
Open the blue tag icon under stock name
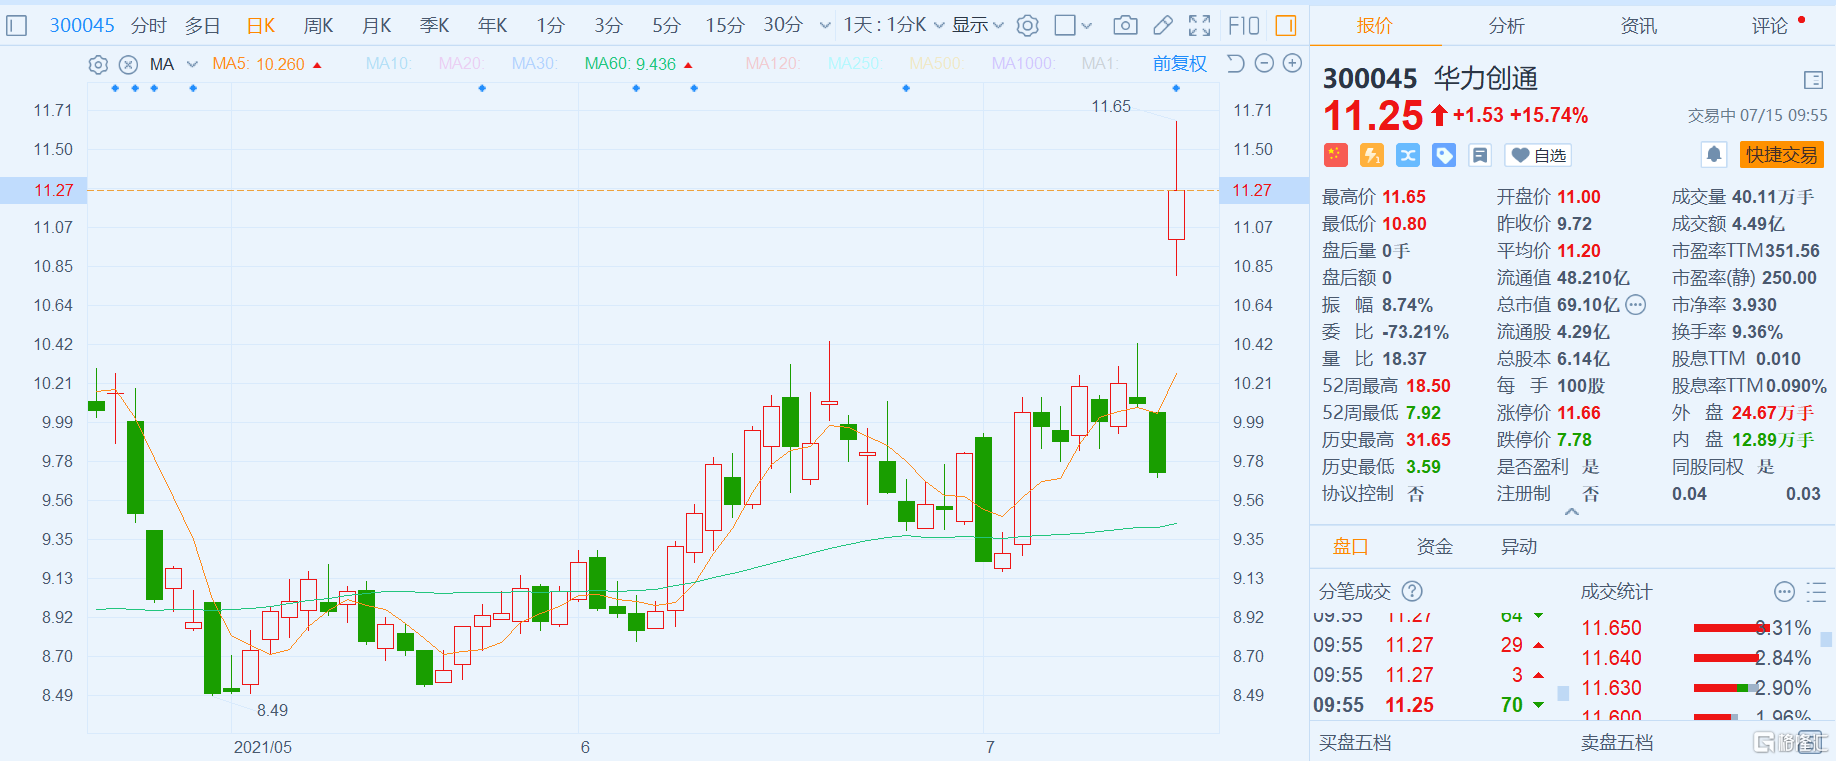pyautogui.click(x=1444, y=155)
